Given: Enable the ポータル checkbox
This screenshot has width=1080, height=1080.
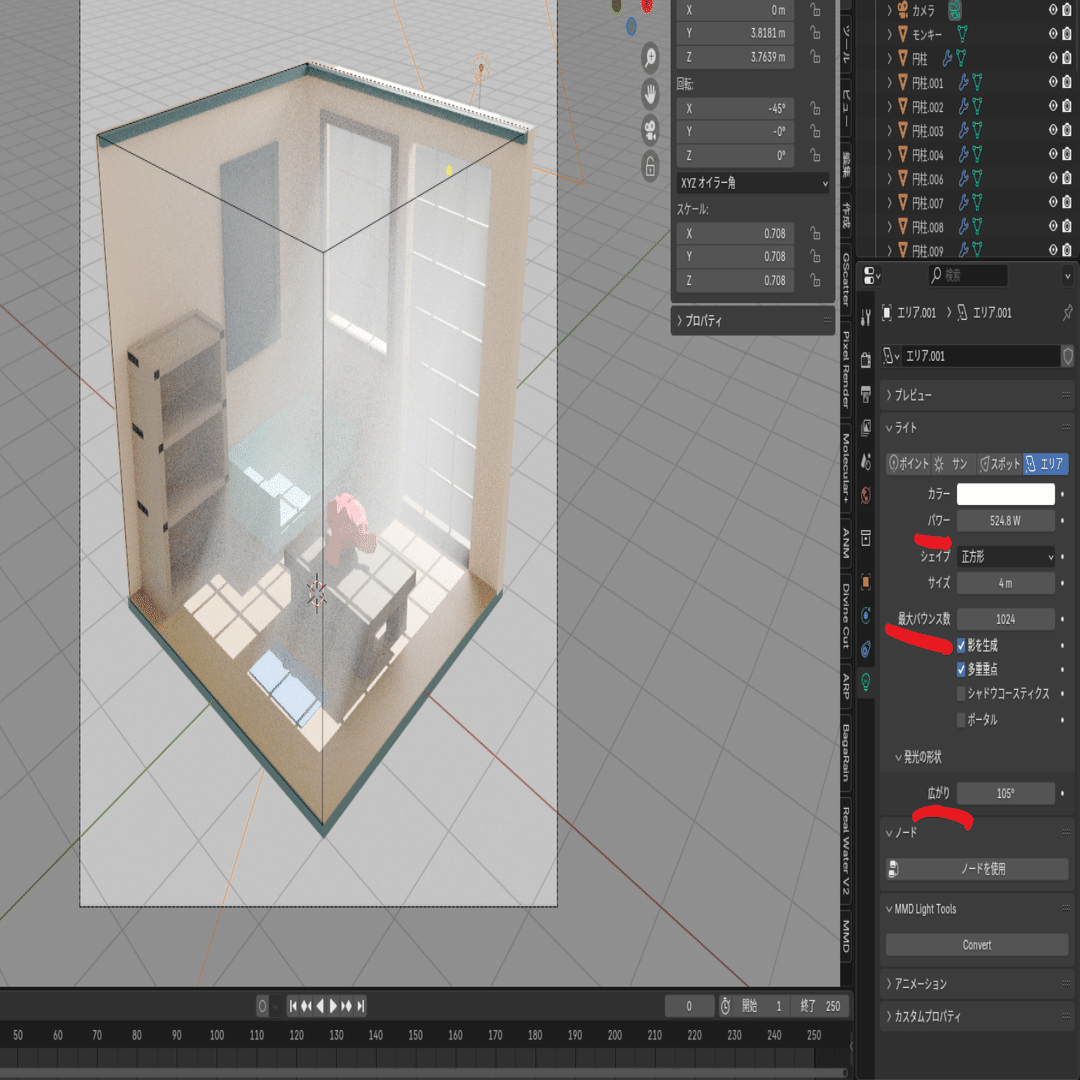Looking at the screenshot, I should tap(961, 720).
